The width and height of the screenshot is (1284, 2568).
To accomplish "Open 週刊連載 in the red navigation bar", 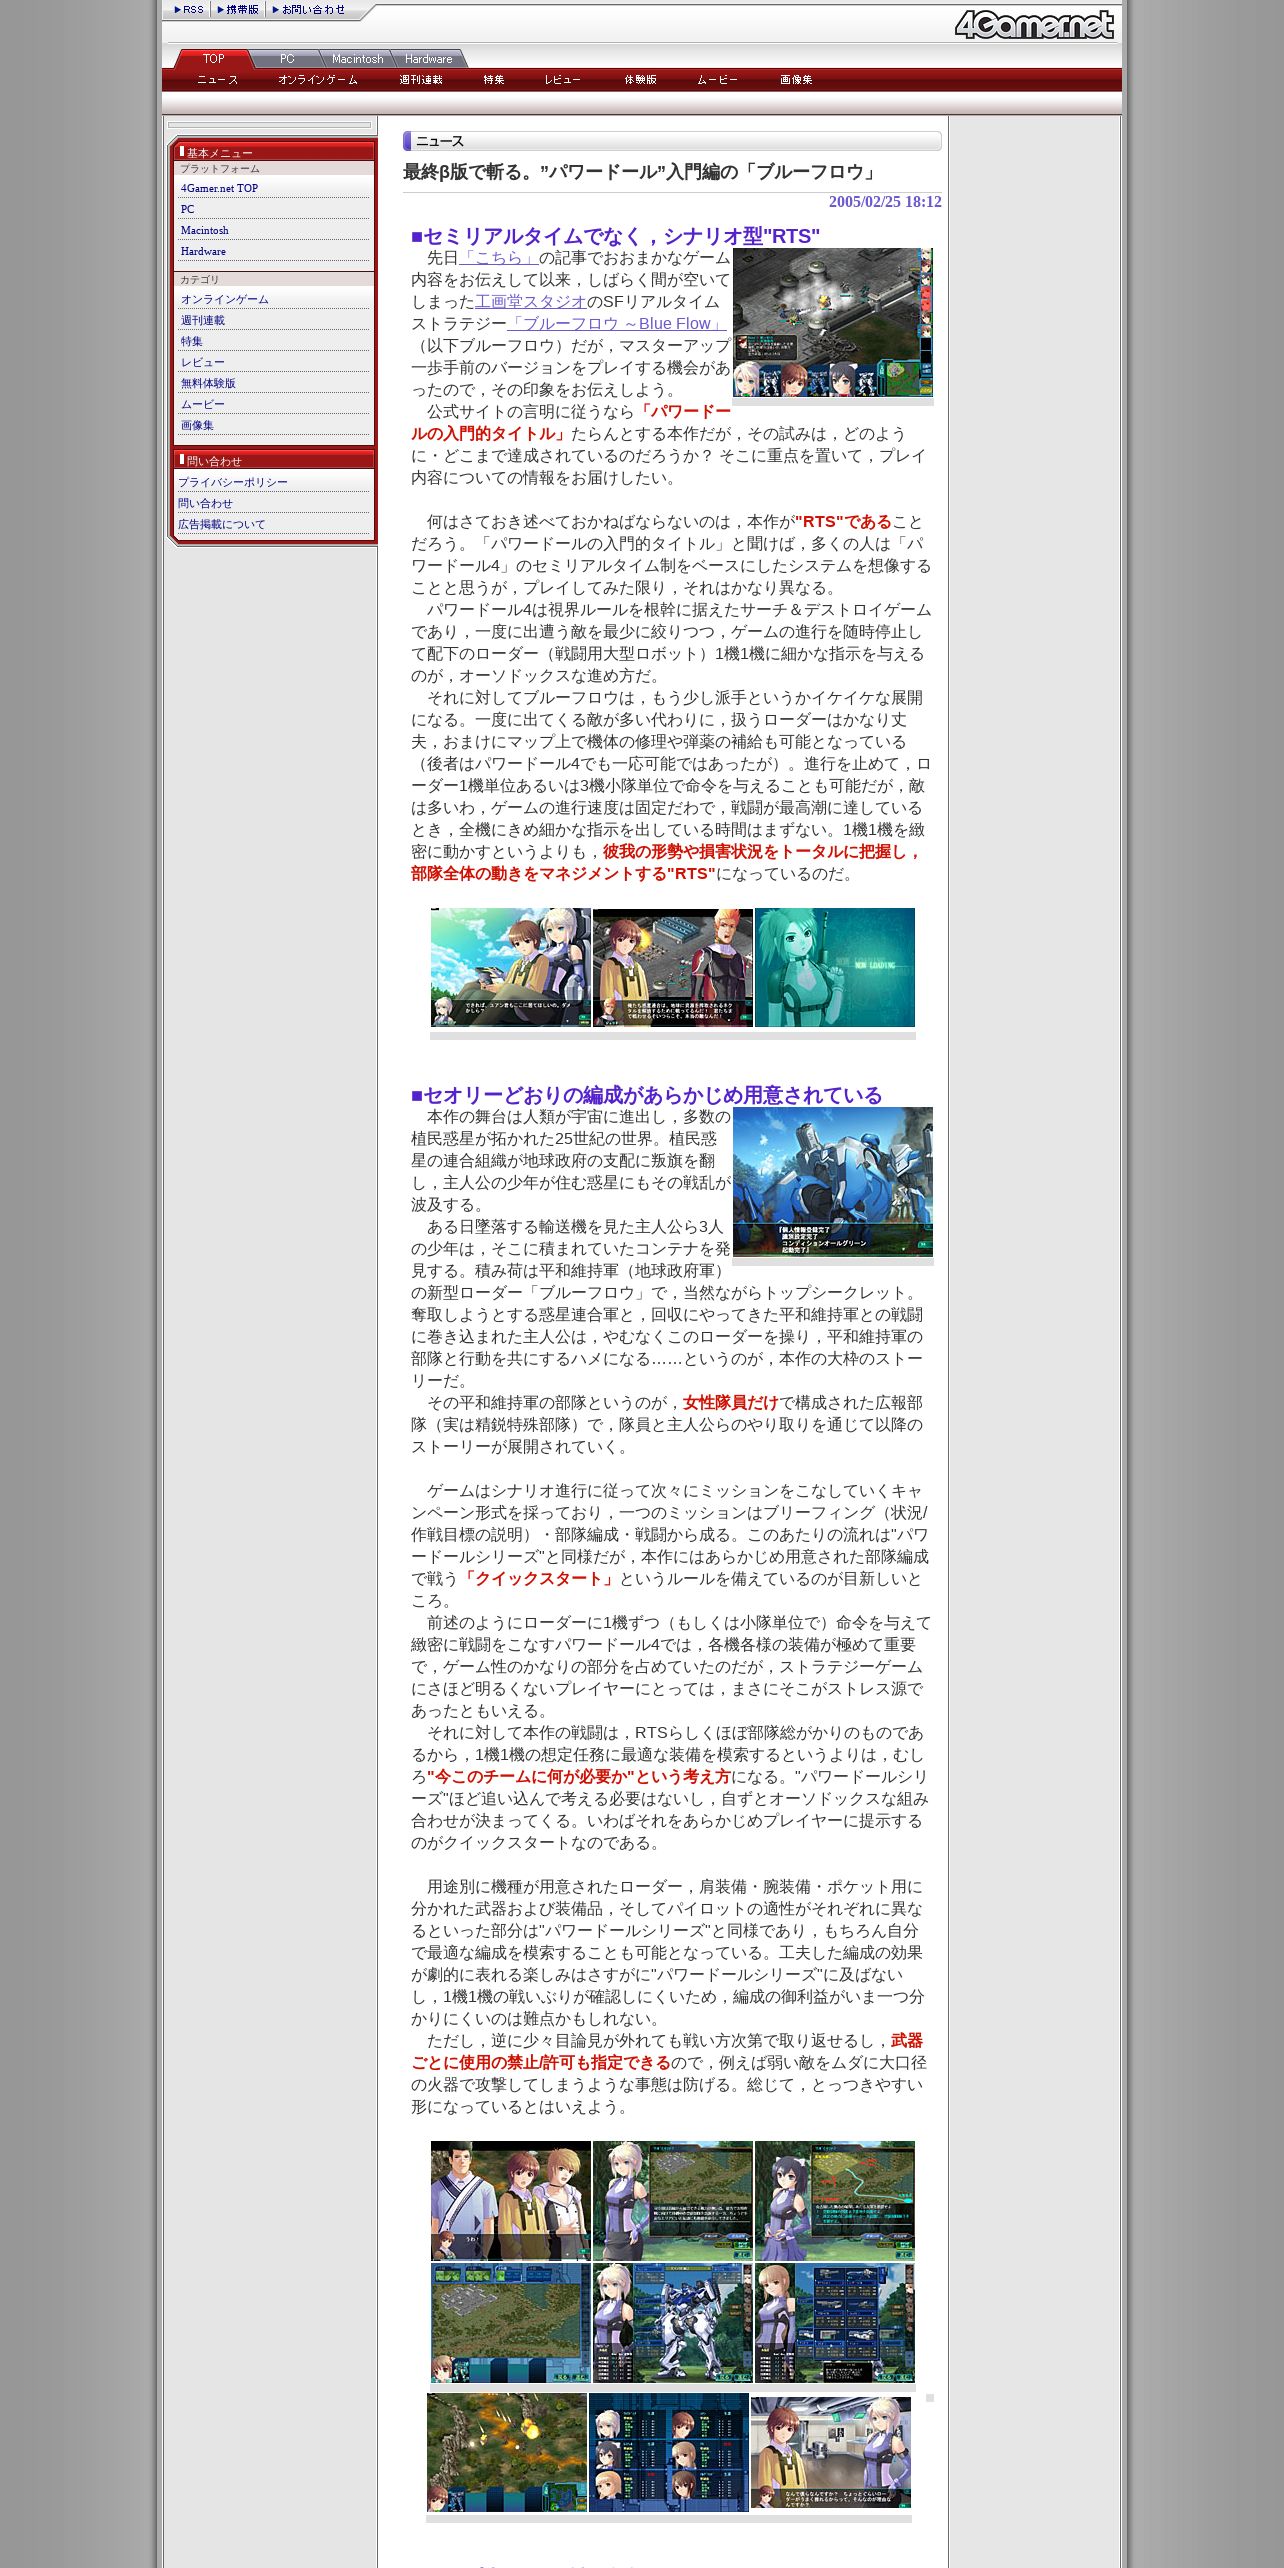I will tap(421, 80).
